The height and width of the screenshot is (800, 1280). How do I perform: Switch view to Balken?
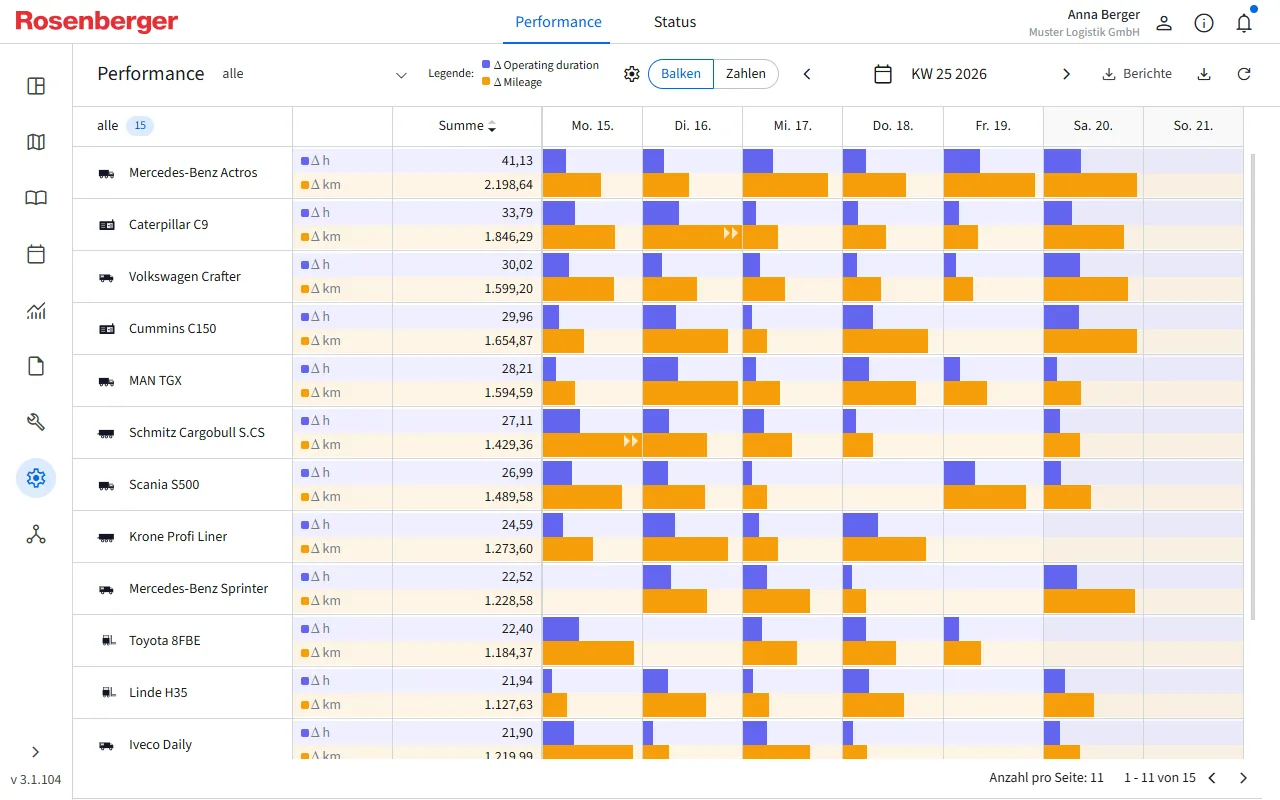tap(681, 74)
